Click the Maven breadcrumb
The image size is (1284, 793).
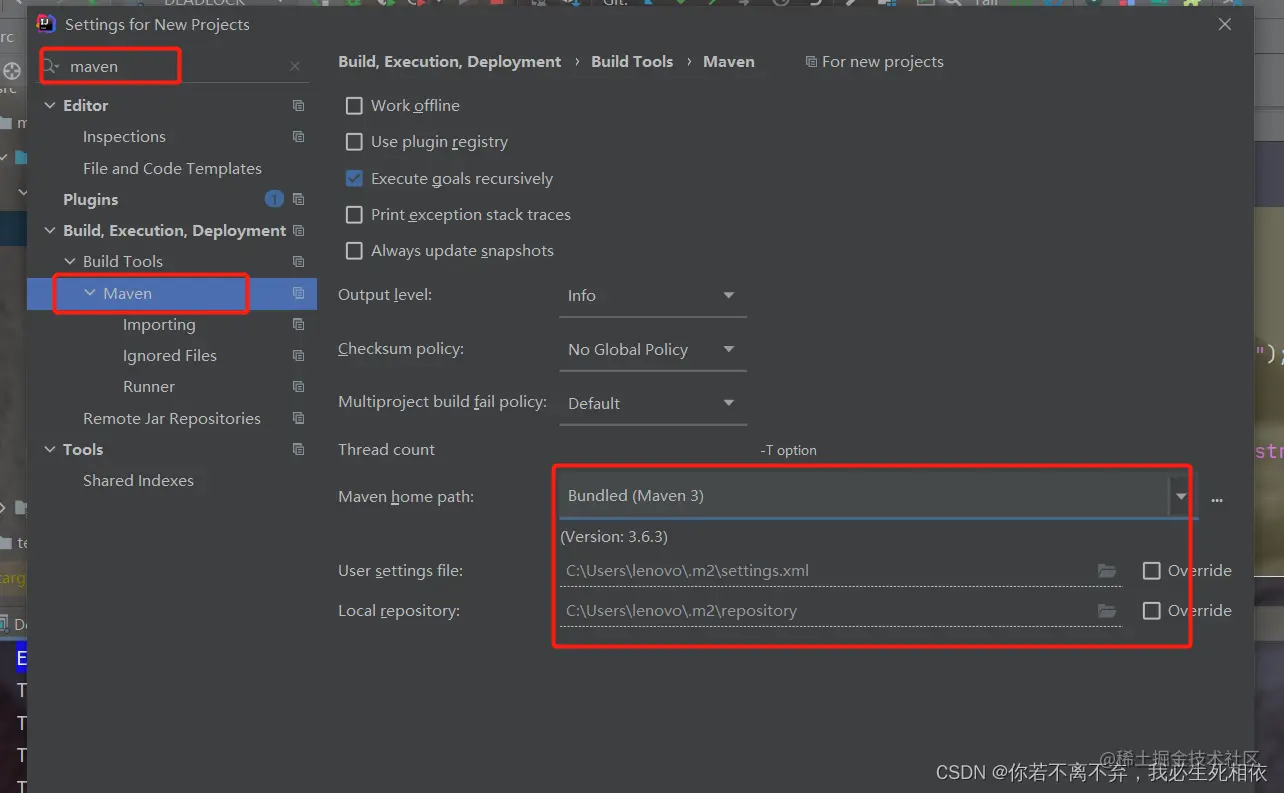pos(729,62)
